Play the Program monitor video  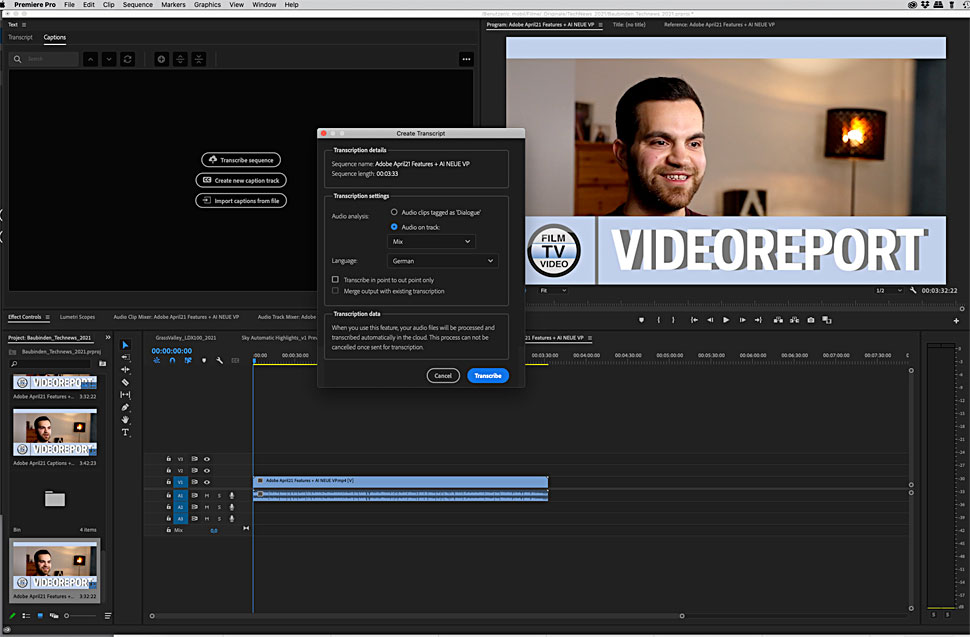pos(726,320)
